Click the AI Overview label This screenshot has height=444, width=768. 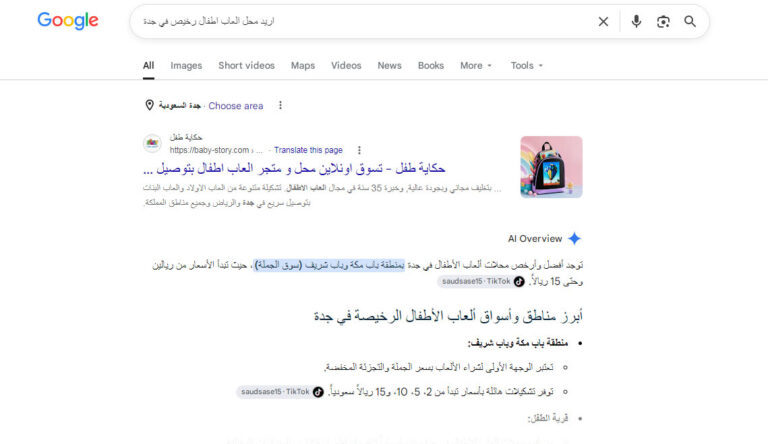pos(535,239)
